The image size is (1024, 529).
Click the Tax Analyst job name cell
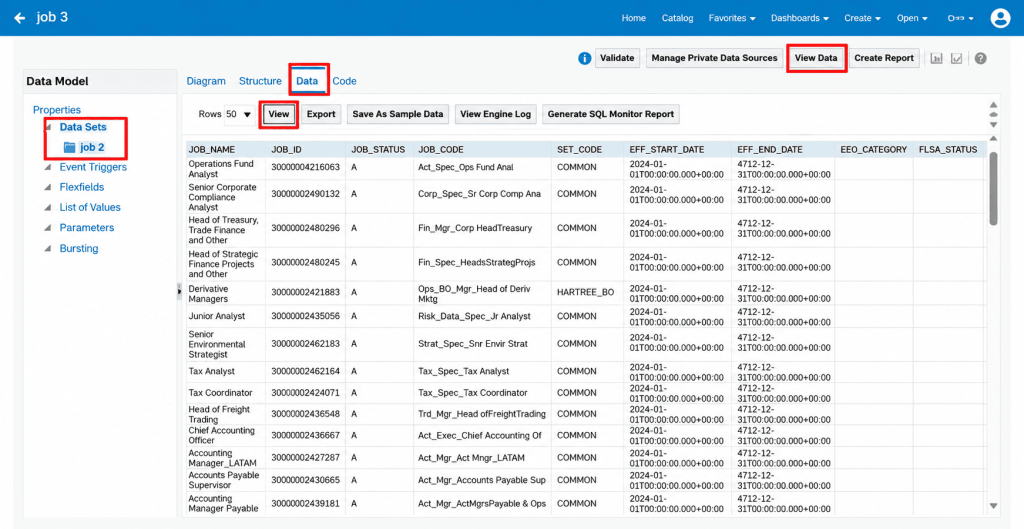point(212,371)
